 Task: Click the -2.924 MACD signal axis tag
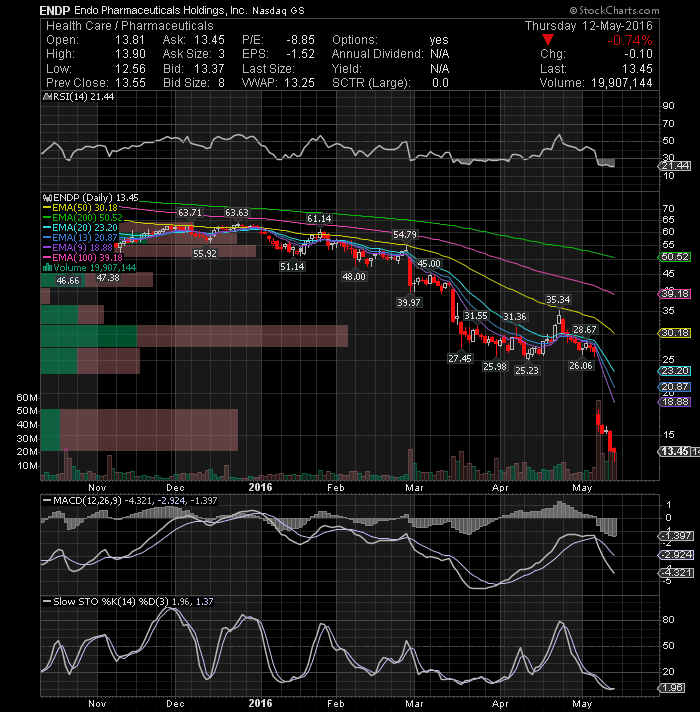point(676,555)
